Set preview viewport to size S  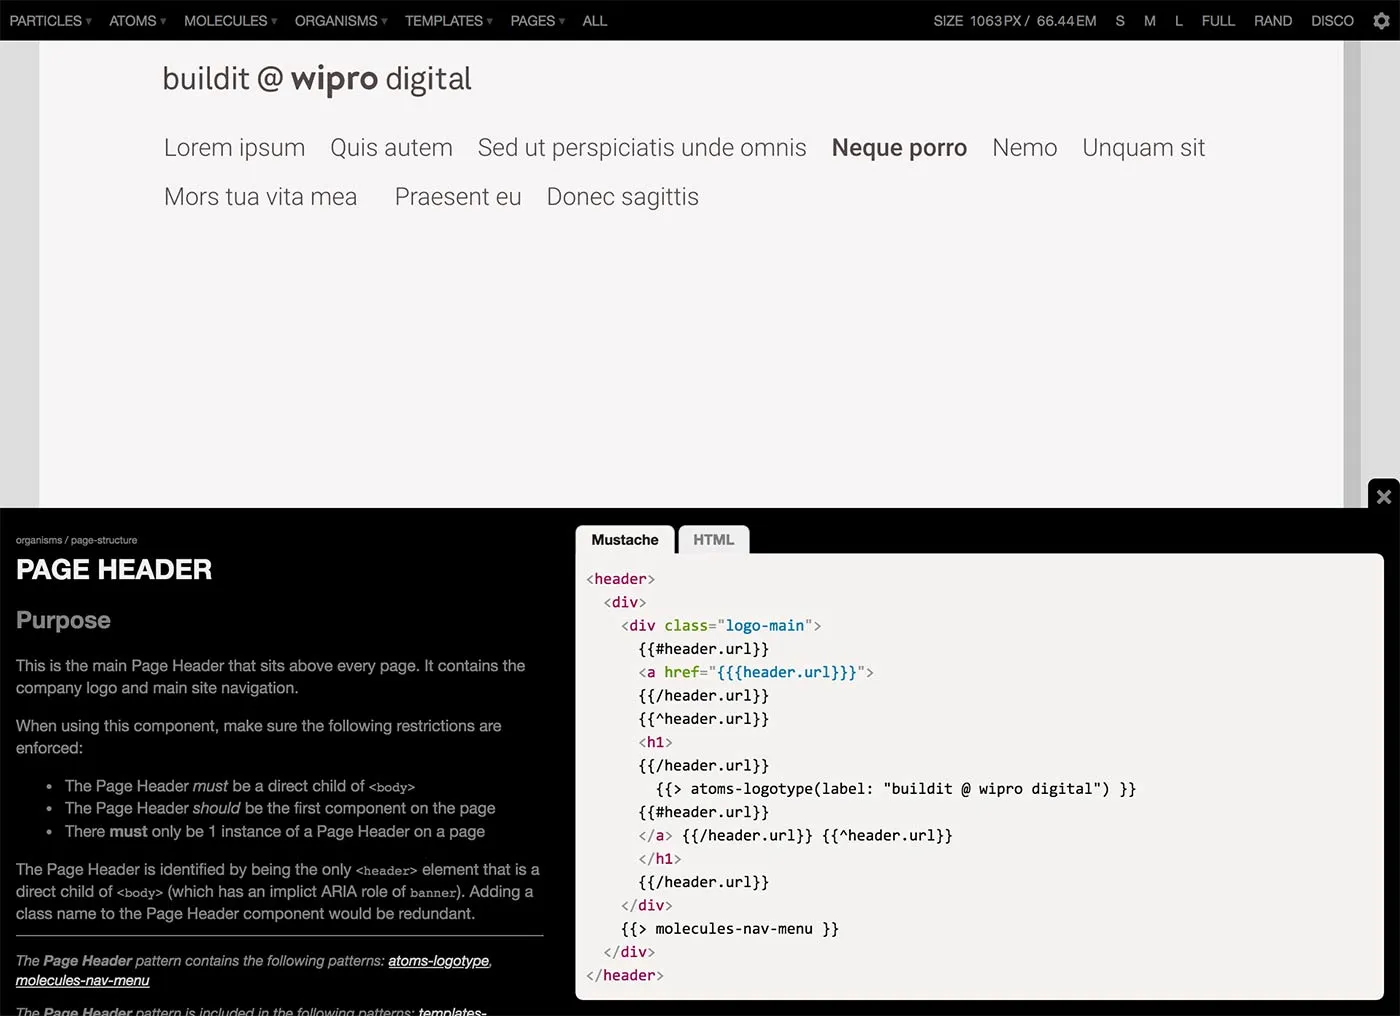tap(1119, 20)
